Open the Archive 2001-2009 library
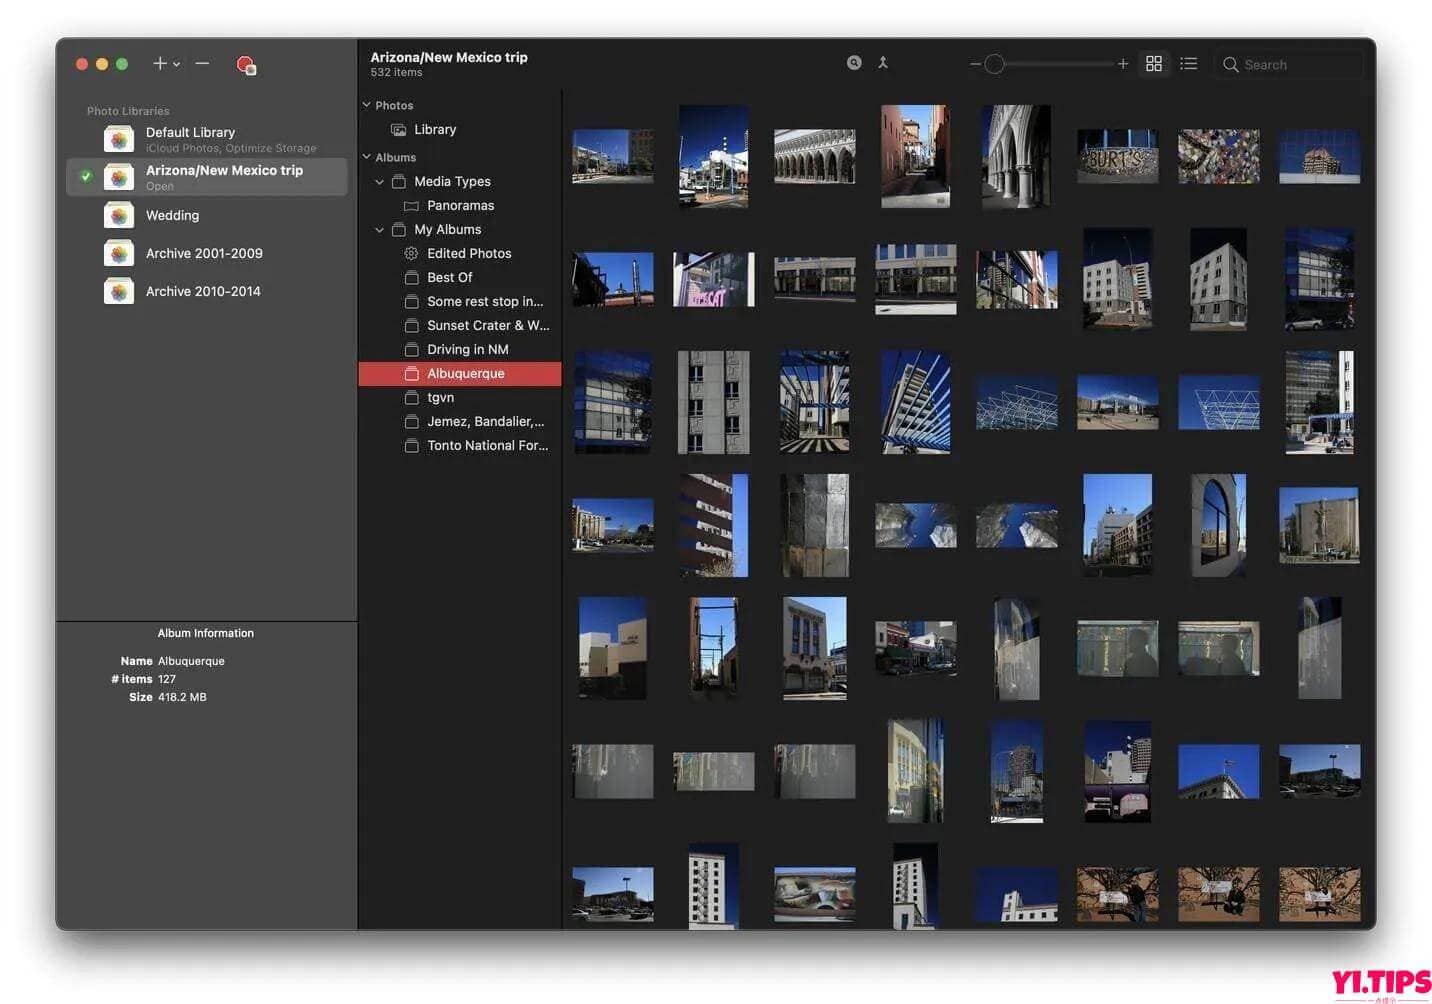The image size is (1432, 1004). coord(204,253)
